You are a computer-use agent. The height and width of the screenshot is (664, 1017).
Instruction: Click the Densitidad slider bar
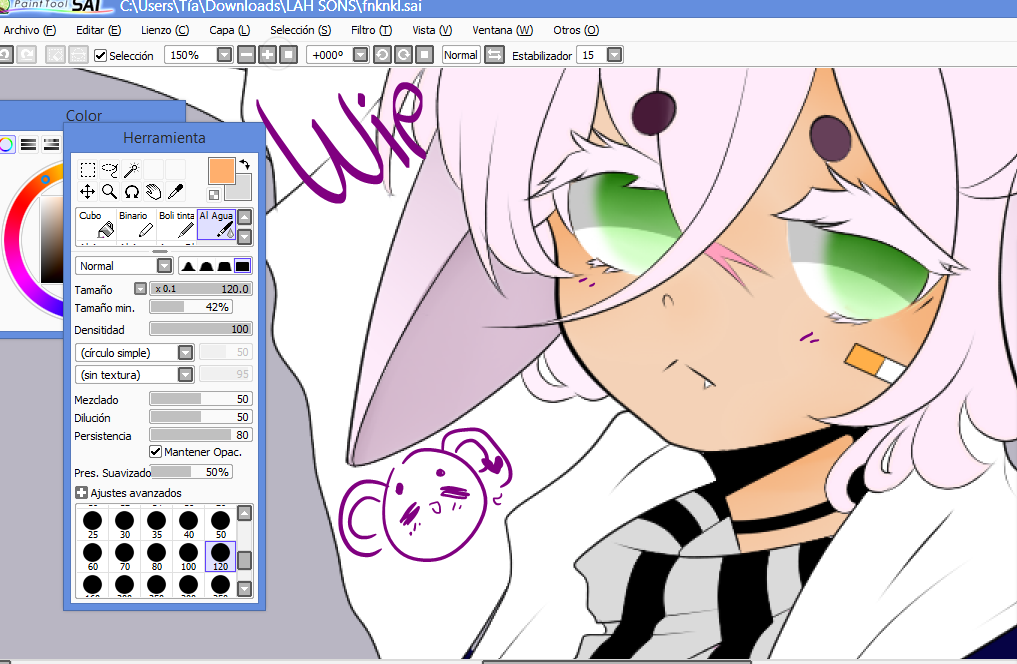click(x=200, y=329)
